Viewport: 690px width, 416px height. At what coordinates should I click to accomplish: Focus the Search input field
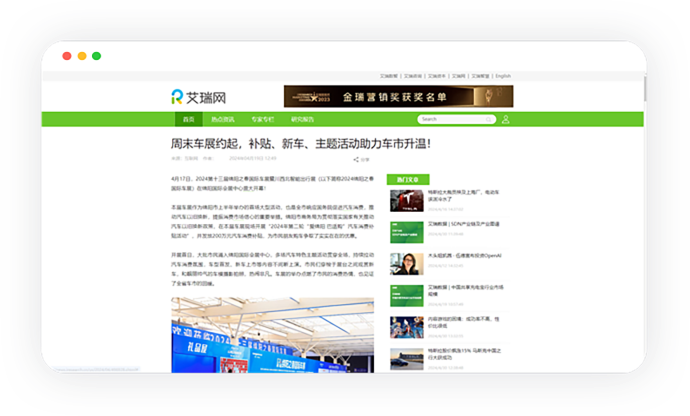tap(456, 119)
